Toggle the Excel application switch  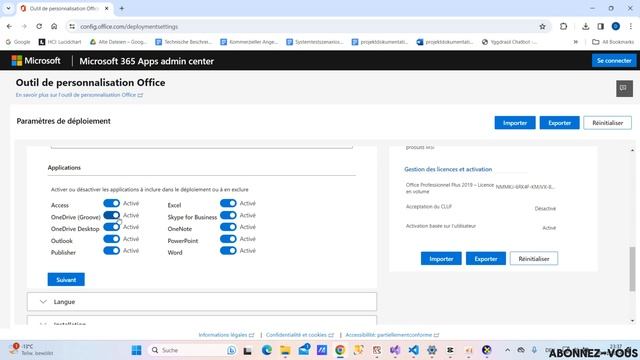pyautogui.click(x=228, y=203)
